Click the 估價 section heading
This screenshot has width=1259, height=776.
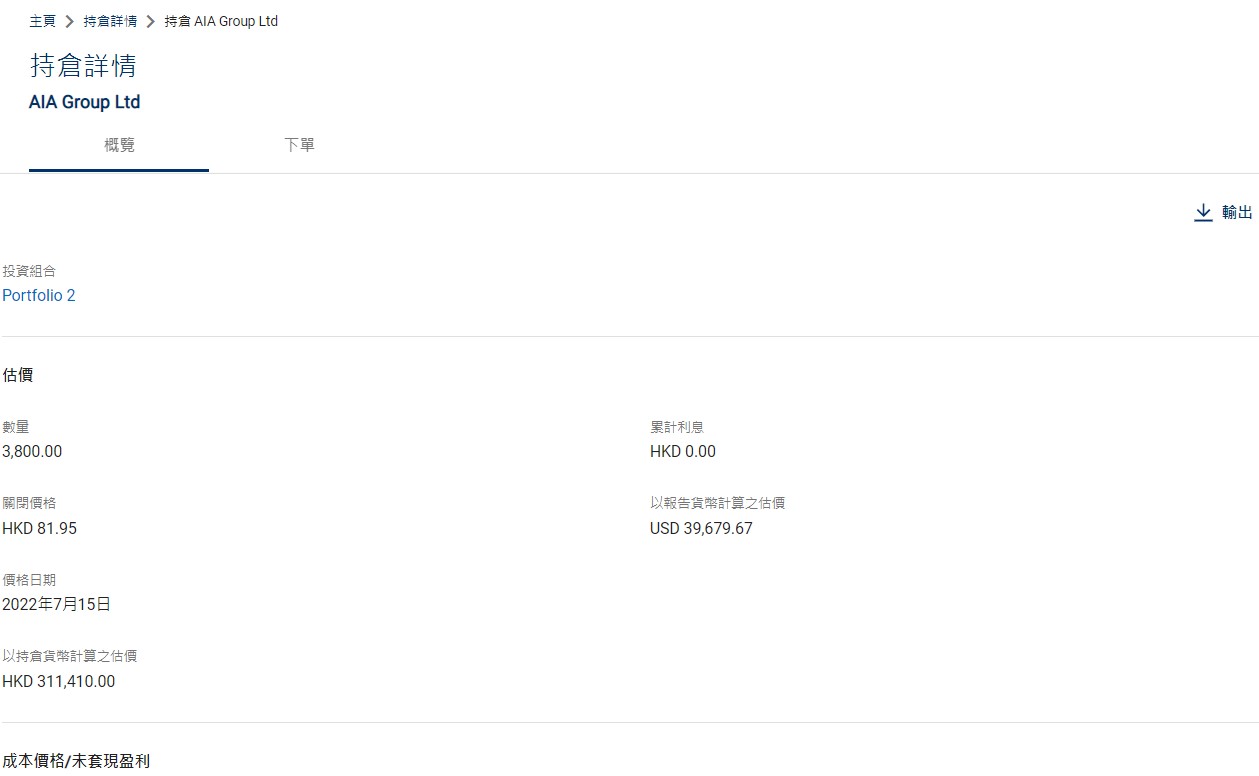click(18, 375)
